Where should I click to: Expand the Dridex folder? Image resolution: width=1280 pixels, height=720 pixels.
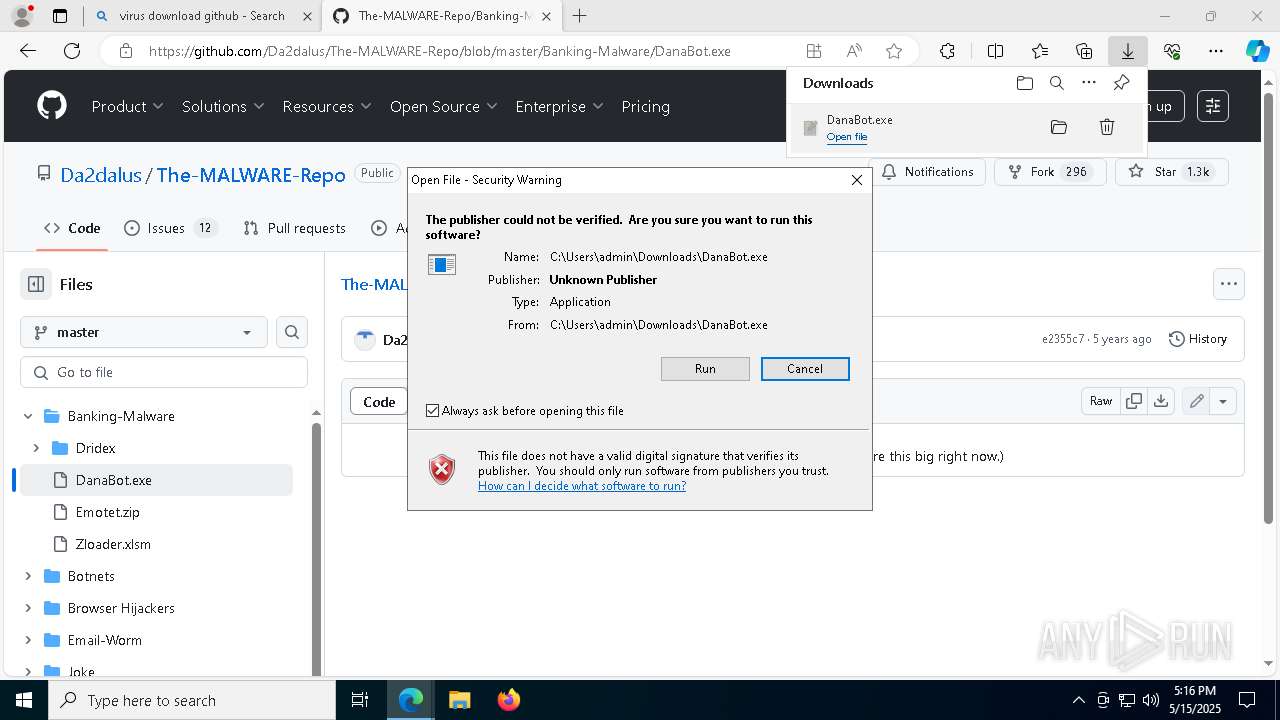[x=36, y=448]
